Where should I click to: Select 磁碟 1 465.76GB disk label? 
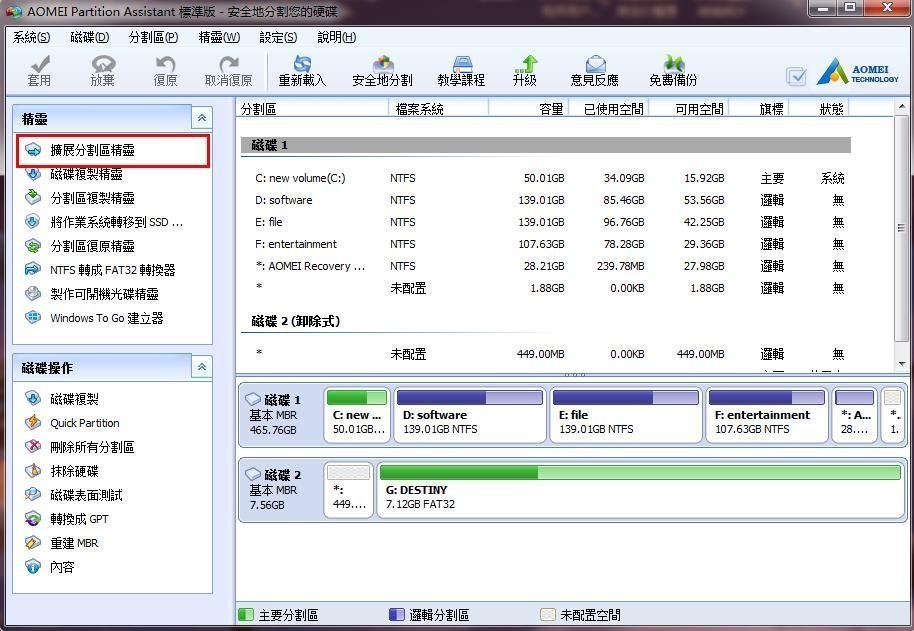pos(280,415)
